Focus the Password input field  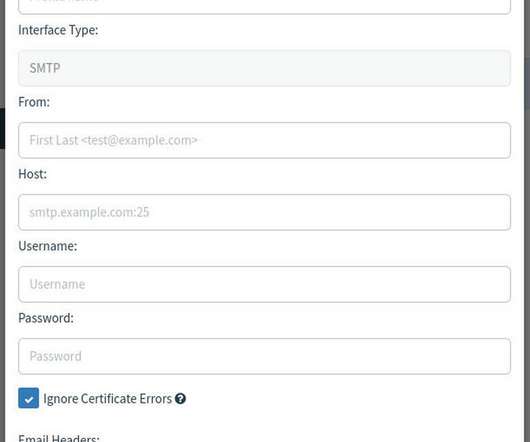point(264,356)
